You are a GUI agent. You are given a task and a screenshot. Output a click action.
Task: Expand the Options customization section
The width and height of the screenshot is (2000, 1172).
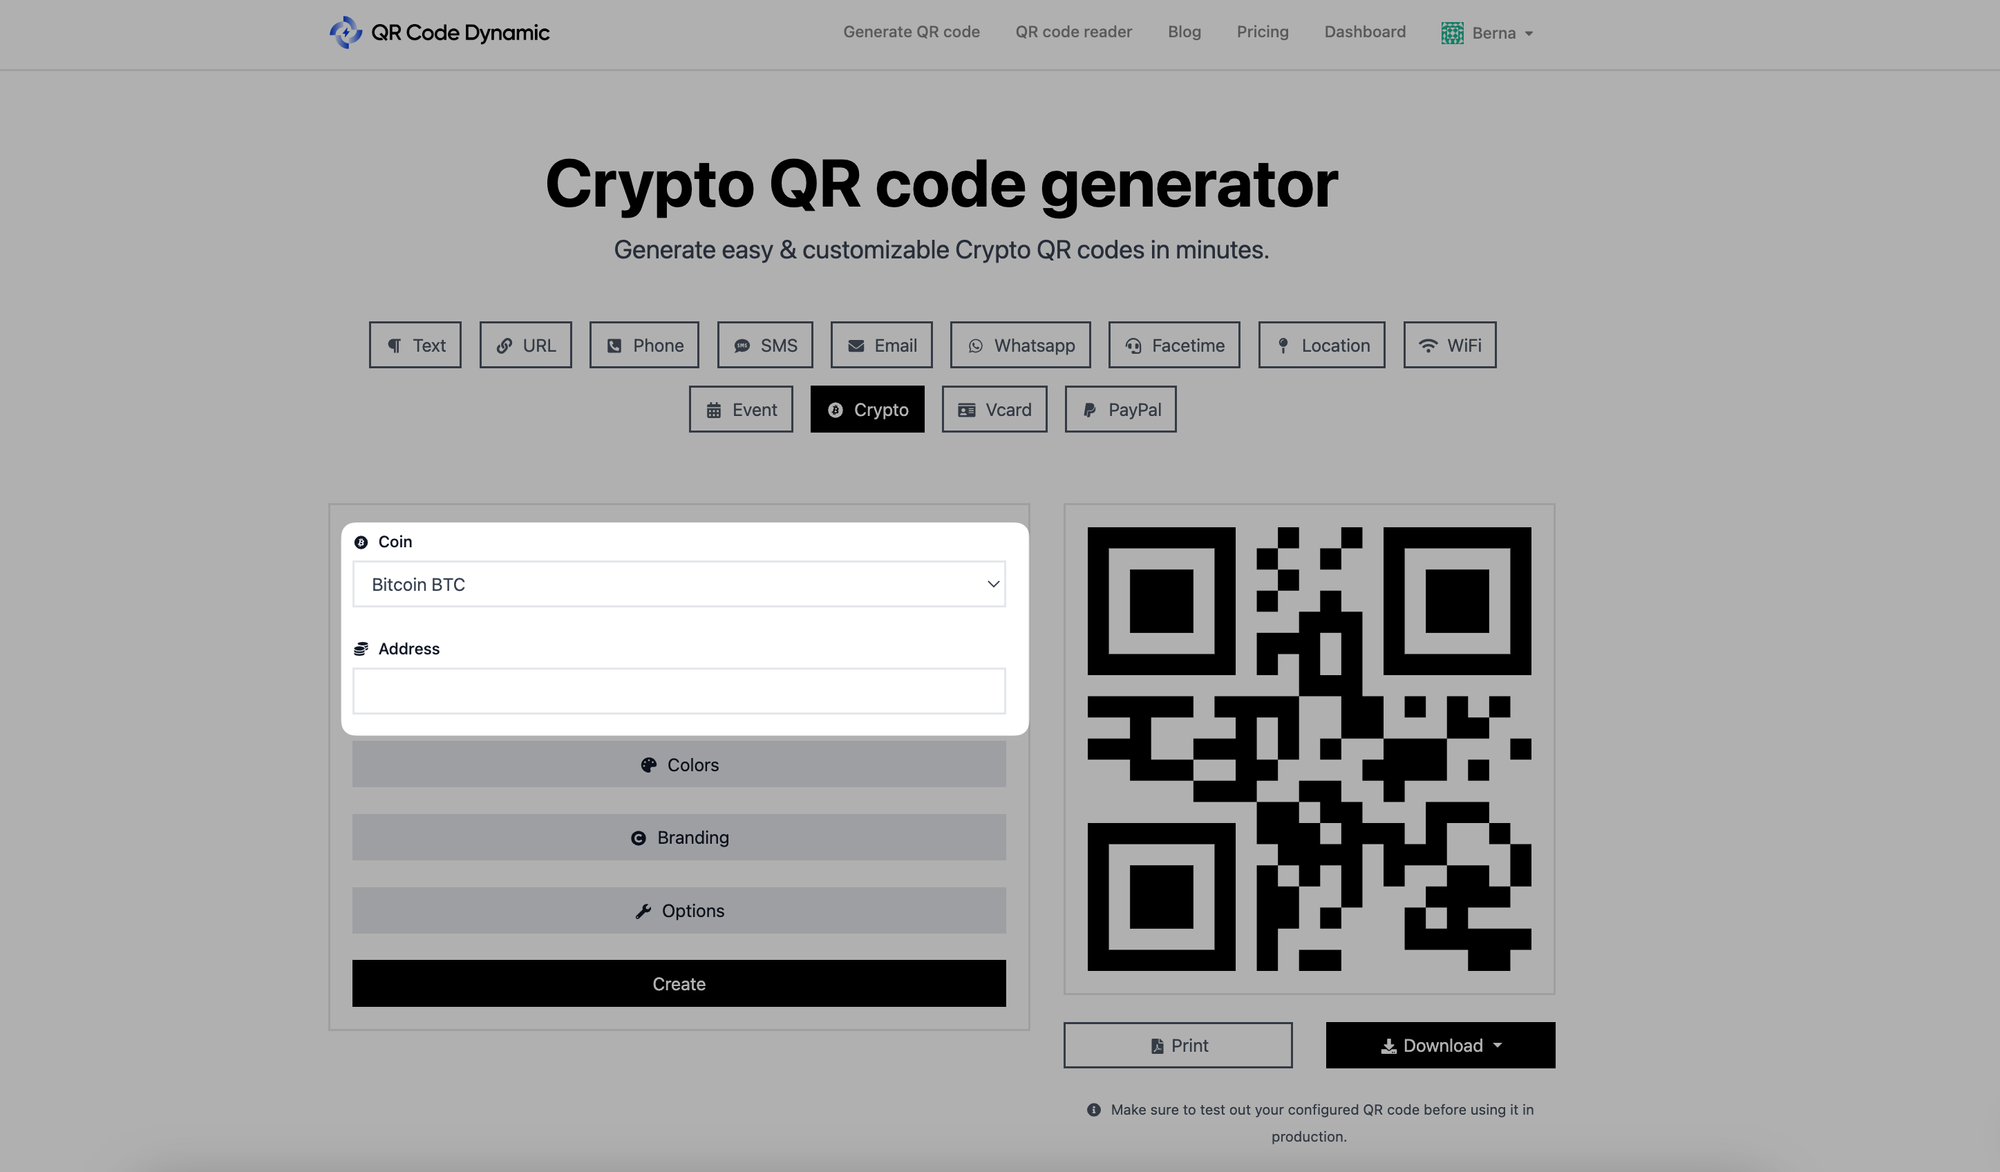click(x=678, y=910)
